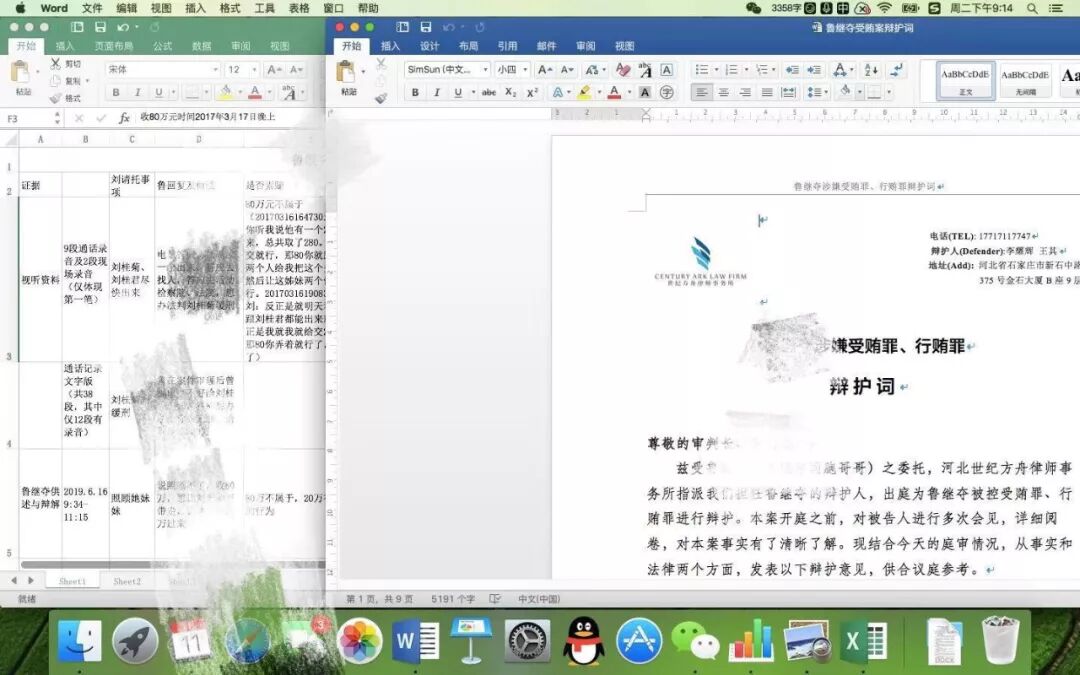
Task: Increase indent in Word
Action: 815,70
